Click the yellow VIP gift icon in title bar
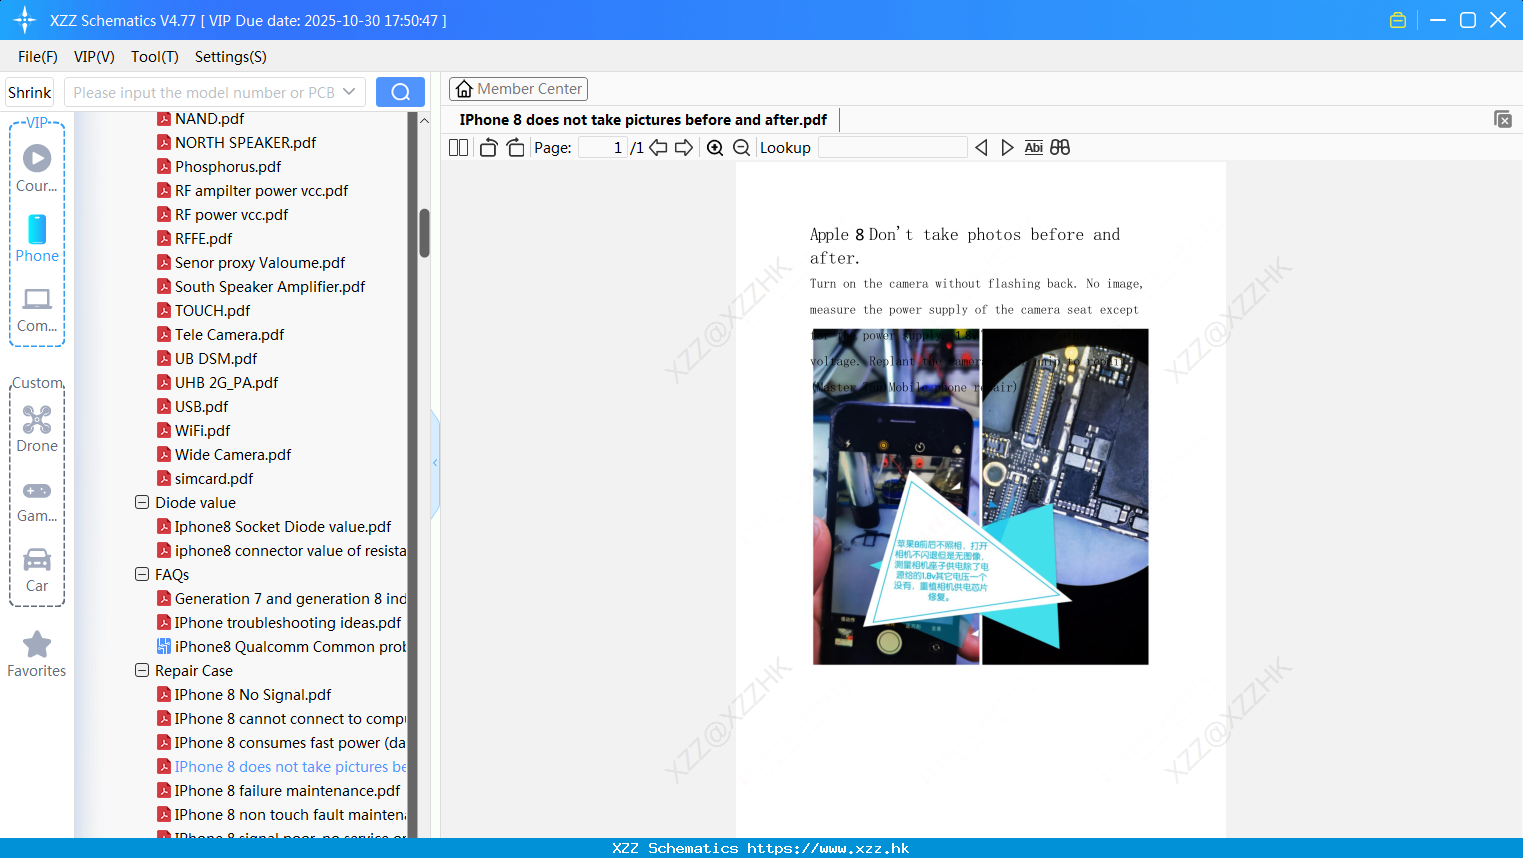 (x=1398, y=20)
